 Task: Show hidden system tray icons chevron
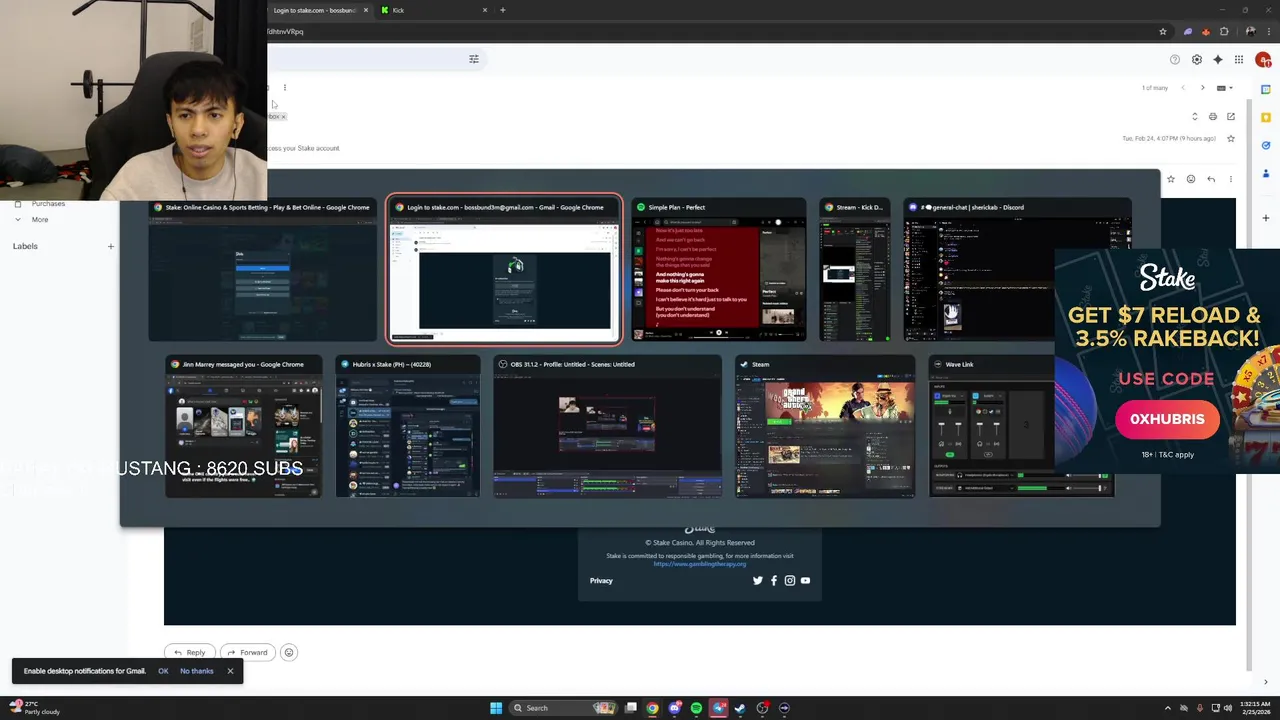click(x=1167, y=708)
